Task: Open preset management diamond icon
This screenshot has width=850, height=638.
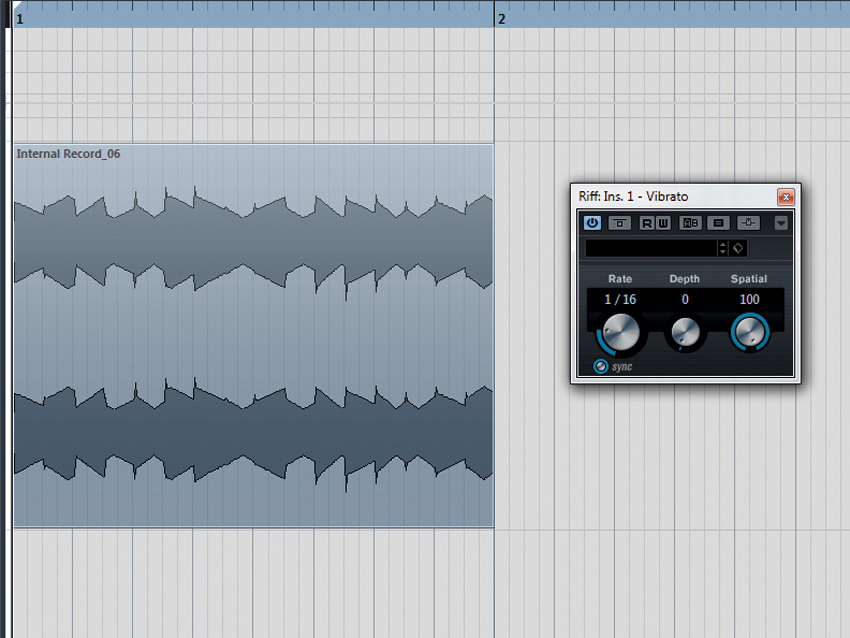Action: click(x=738, y=248)
